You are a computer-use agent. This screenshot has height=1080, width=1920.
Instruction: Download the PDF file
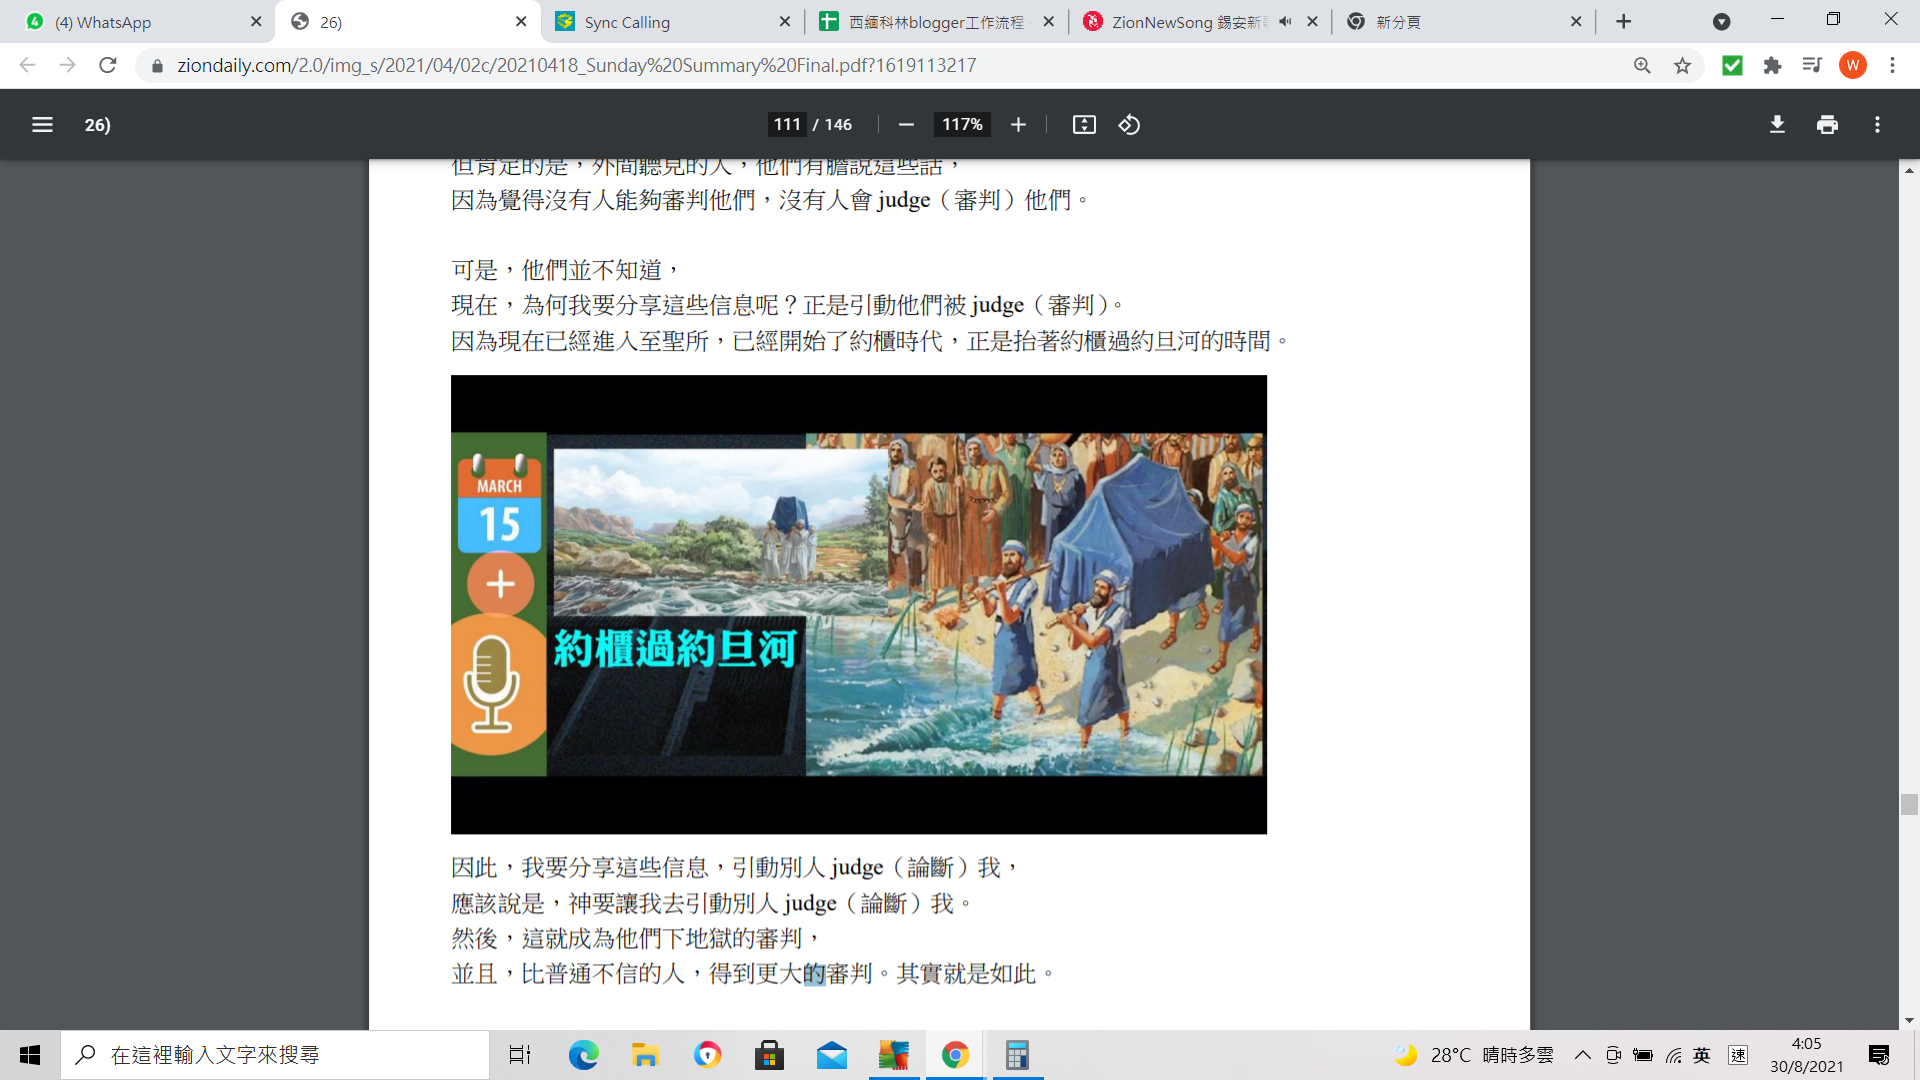click(x=1777, y=125)
